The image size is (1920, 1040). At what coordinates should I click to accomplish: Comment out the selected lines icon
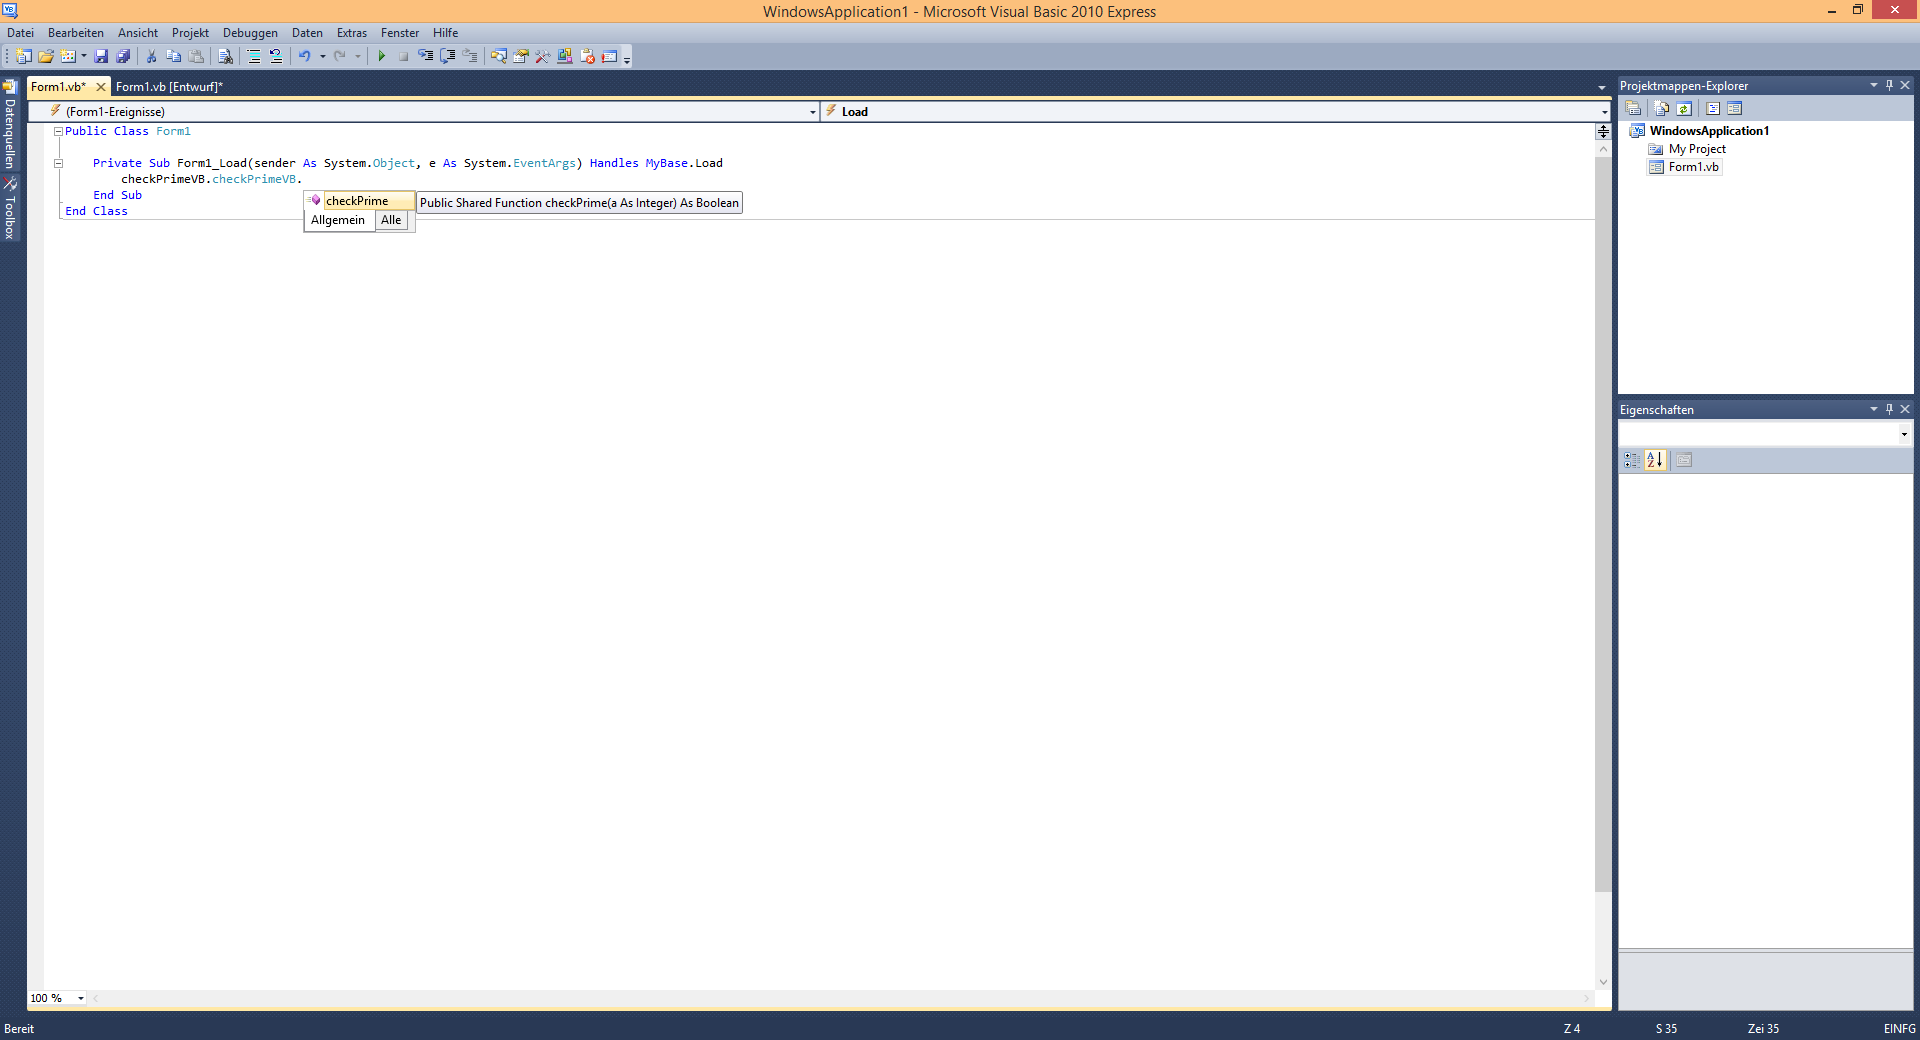[254, 56]
